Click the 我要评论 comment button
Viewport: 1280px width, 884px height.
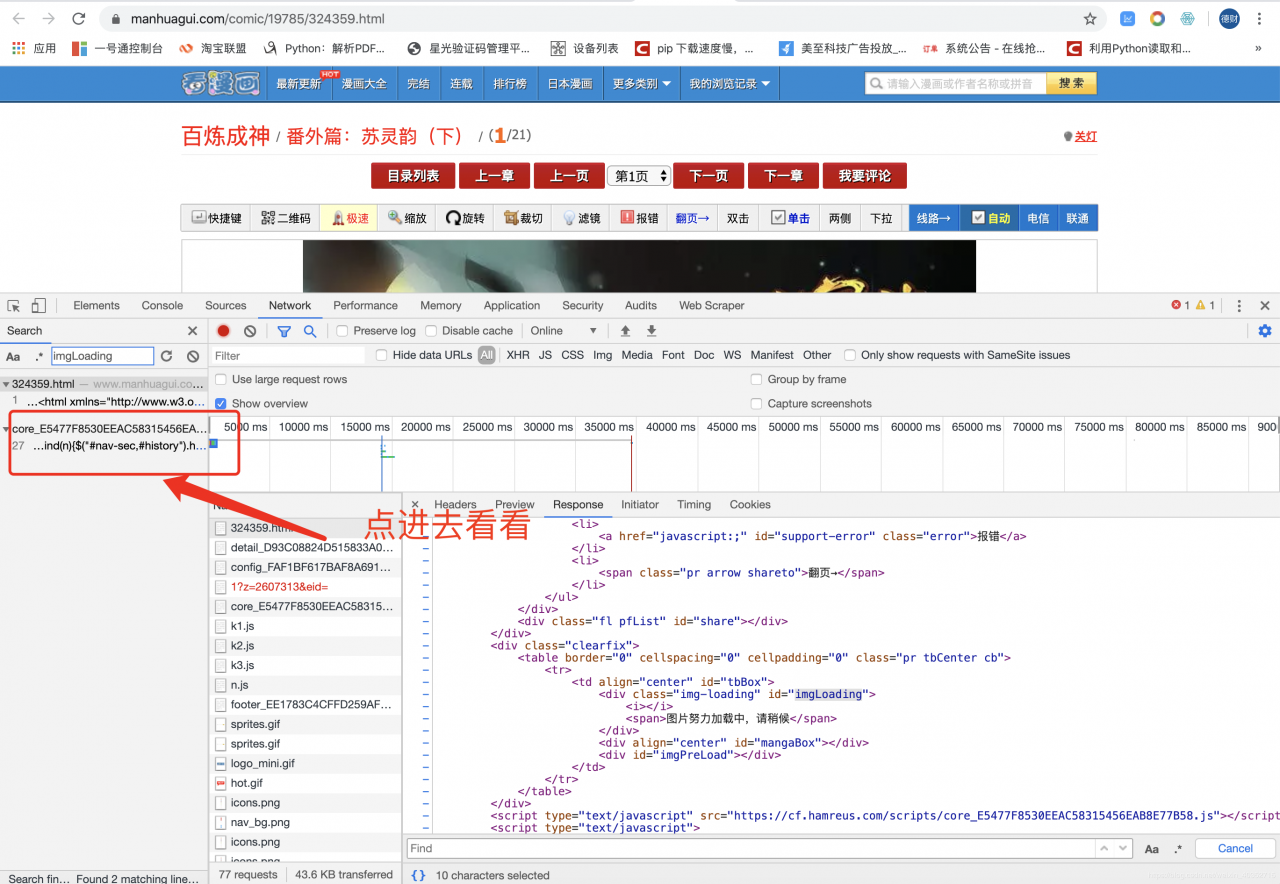(x=865, y=176)
